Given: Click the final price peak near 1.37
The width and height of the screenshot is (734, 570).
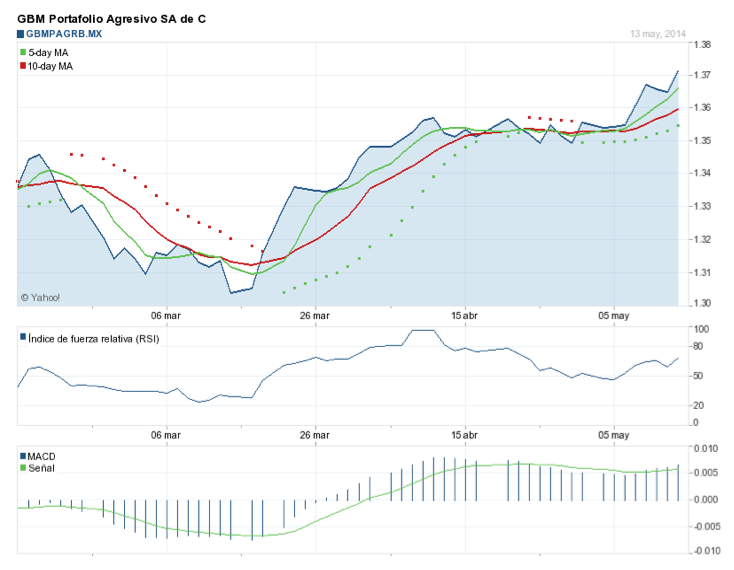Looking at the screenshot, I should point(678,71).
